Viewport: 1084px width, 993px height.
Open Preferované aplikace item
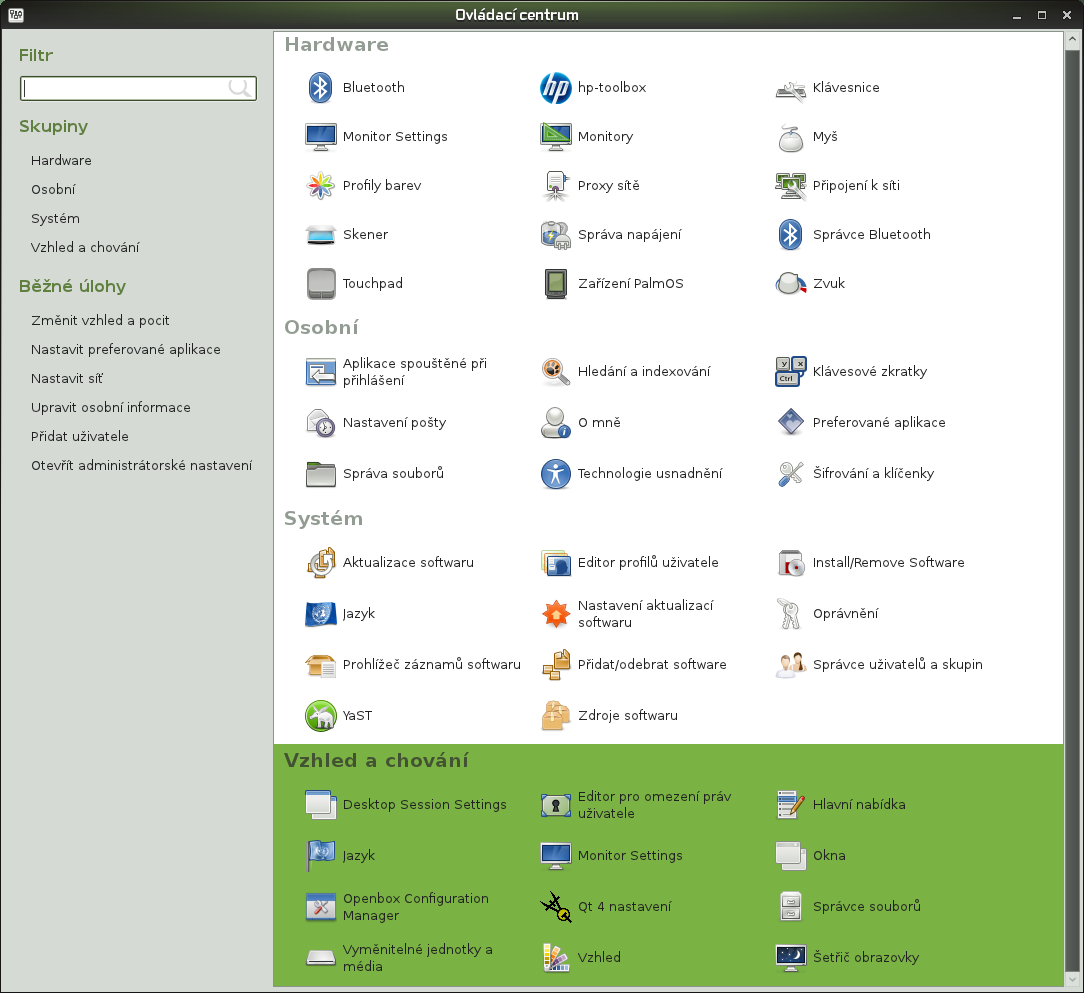coord(790,423)
